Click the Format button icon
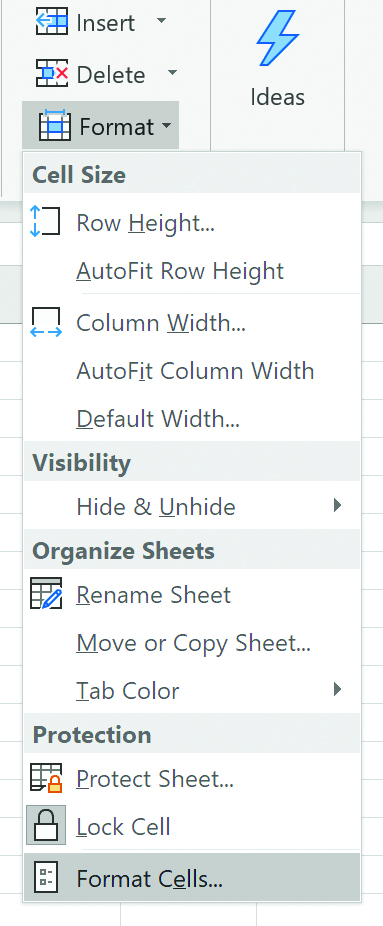Viewport: 383px width, 926px height. point(55,126)
